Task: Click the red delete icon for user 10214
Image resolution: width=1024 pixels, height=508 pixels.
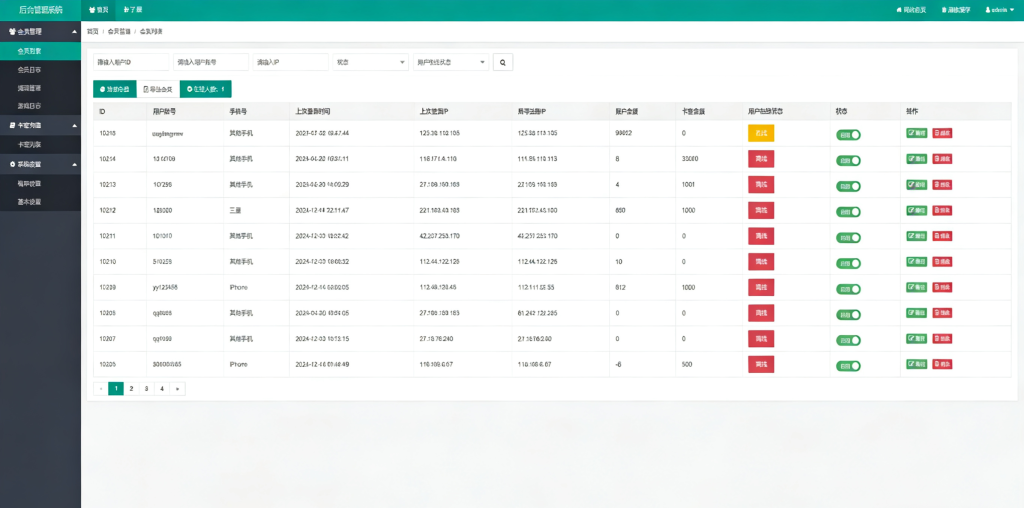Action: 942,159
